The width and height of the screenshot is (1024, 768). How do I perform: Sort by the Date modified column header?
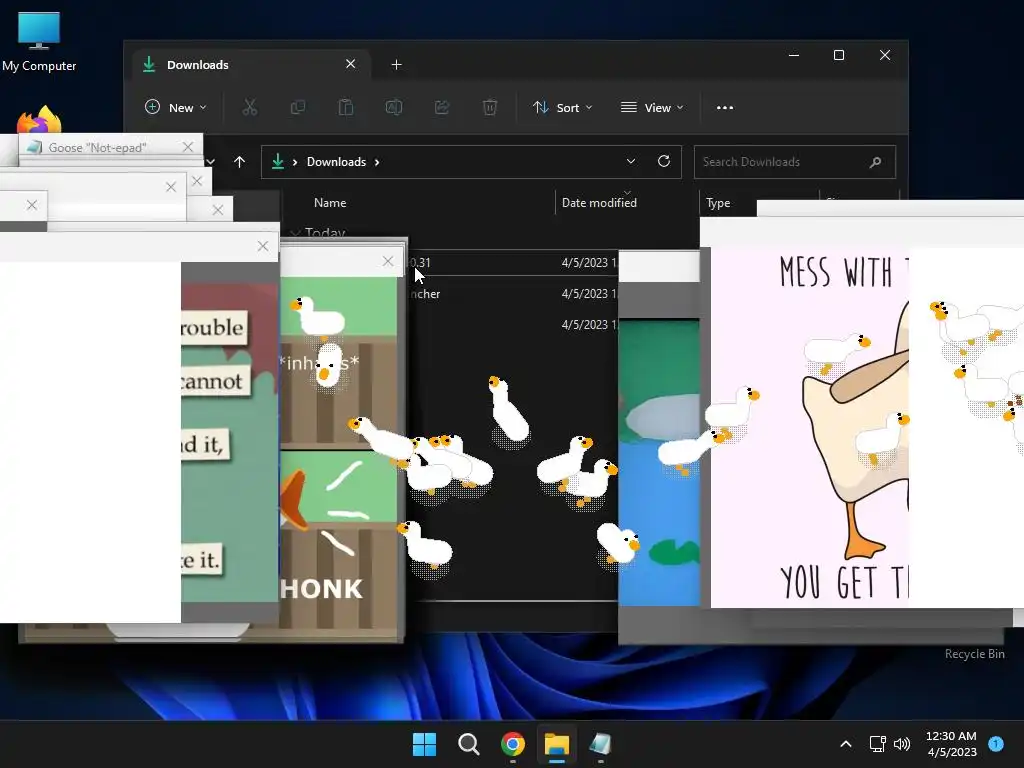pos(599,203)
